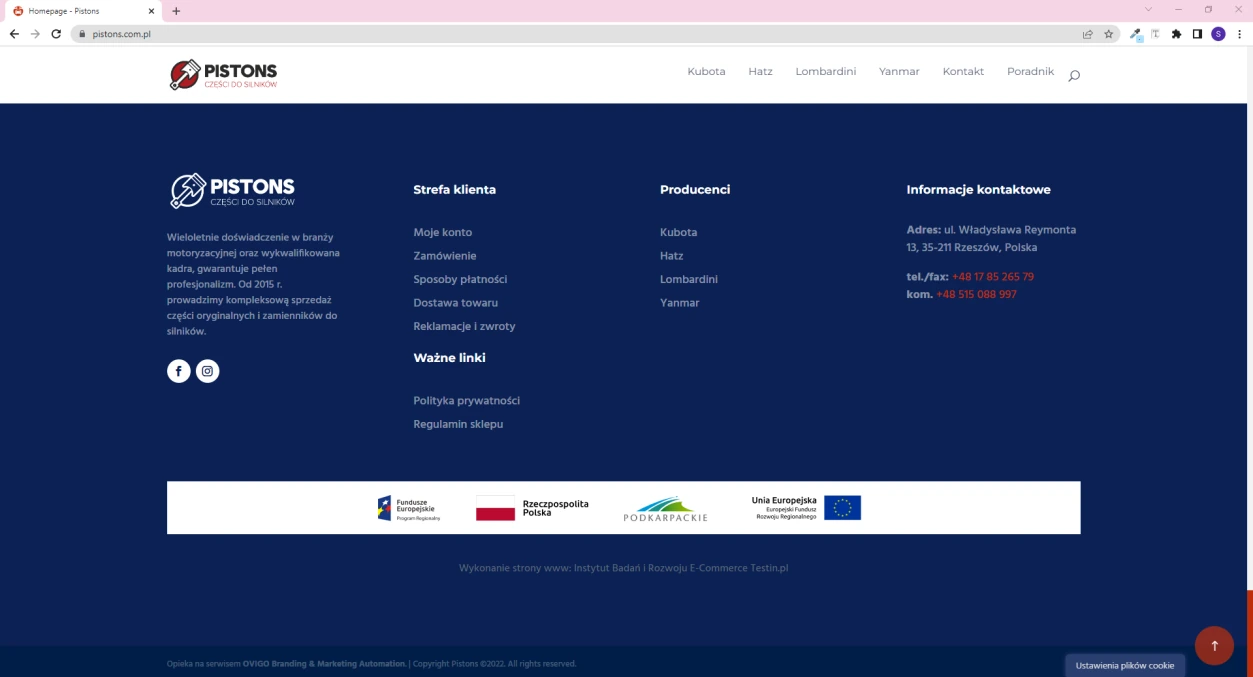Toggle the browser side panel icon
1253x677 pixels.
point(1197,34)
